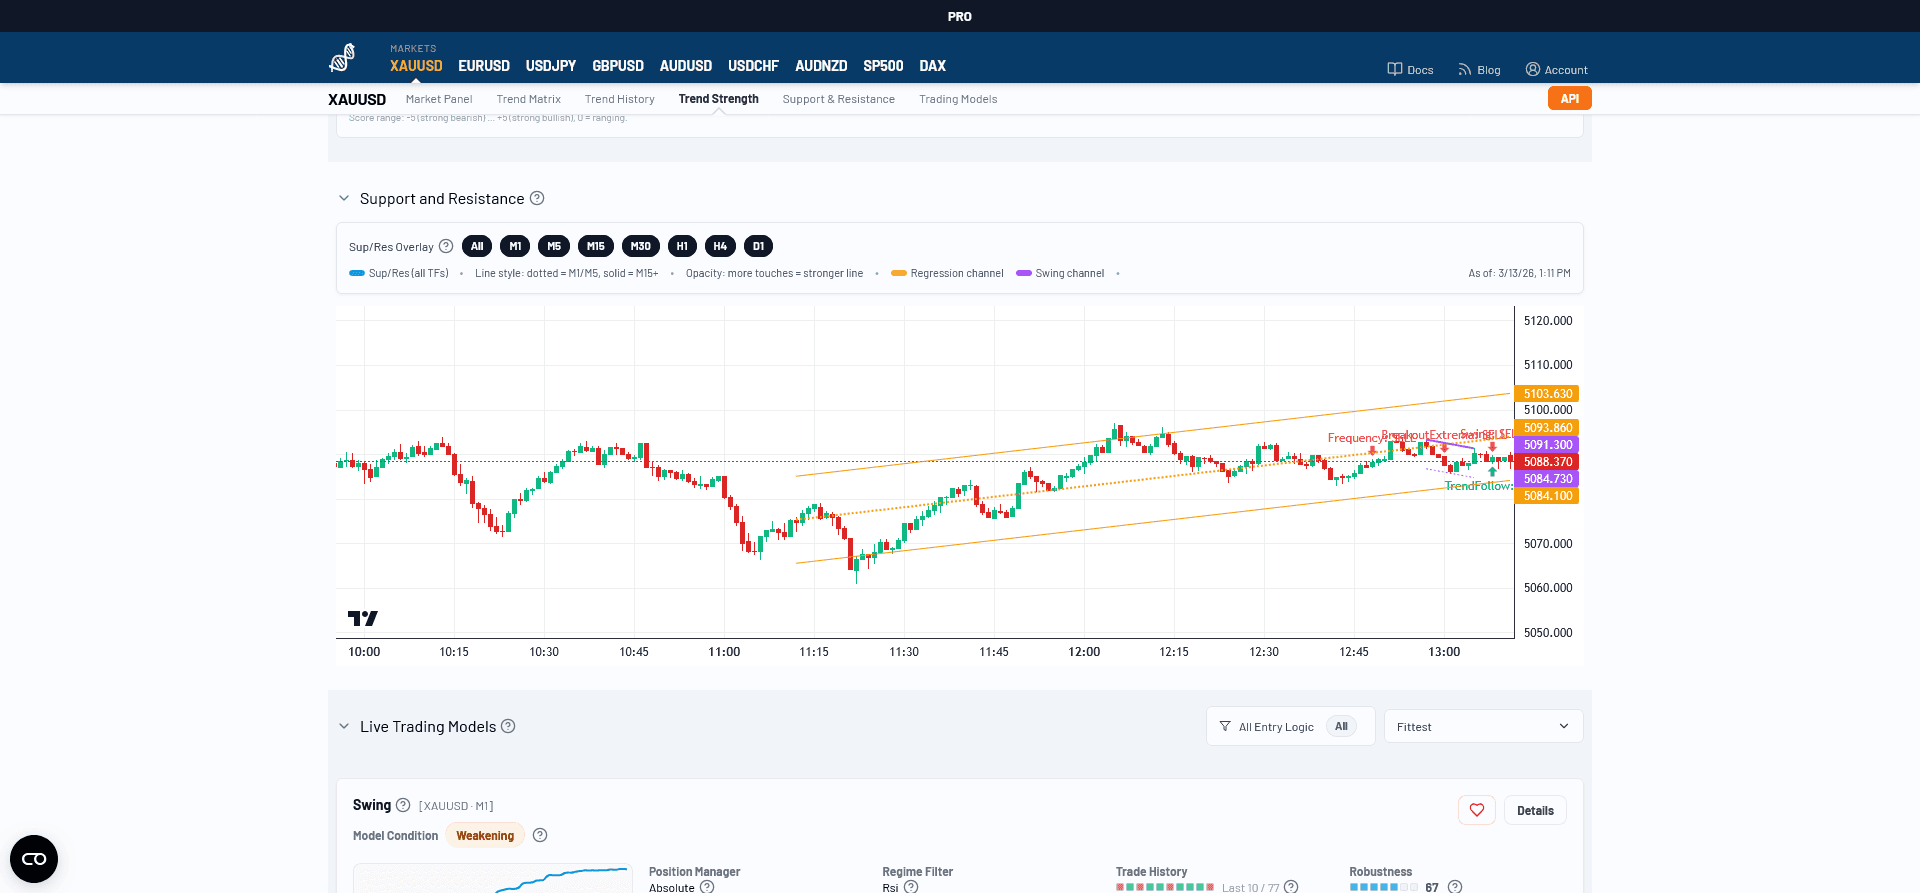Open the All Entry Logic filter

pyautogui.click(x=1290, y=726)
